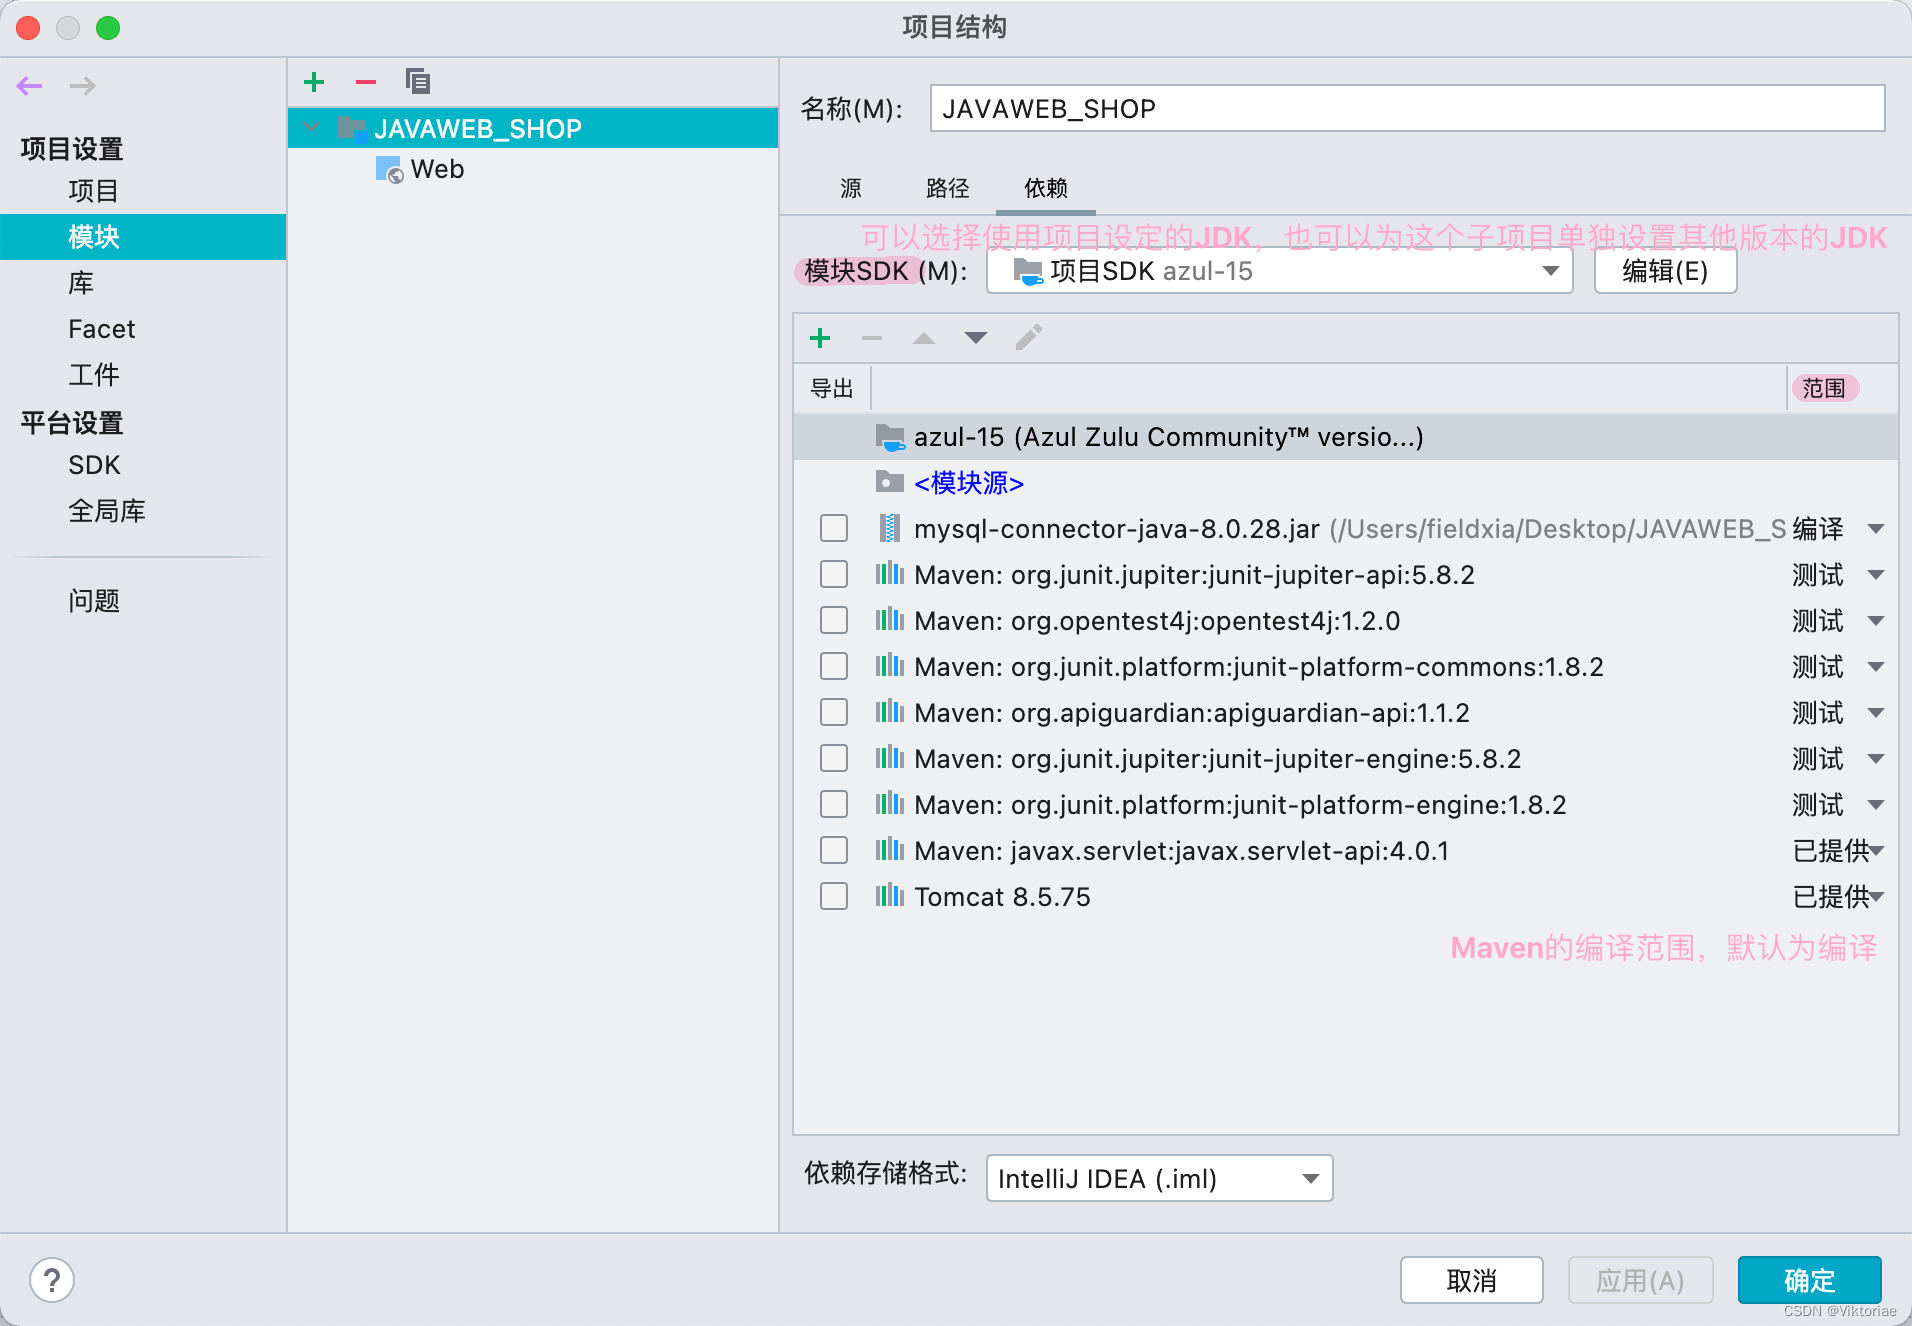Move dependency down arrow
Screen dimensions: 1912x1326
tap(976, 338)
